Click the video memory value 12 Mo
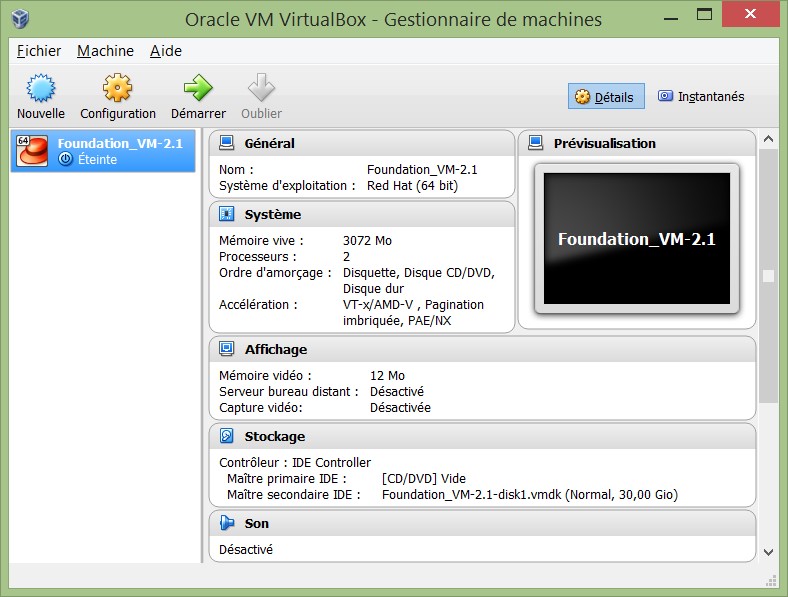This screenshot has height=597, width=788. [x=387, y=375]
